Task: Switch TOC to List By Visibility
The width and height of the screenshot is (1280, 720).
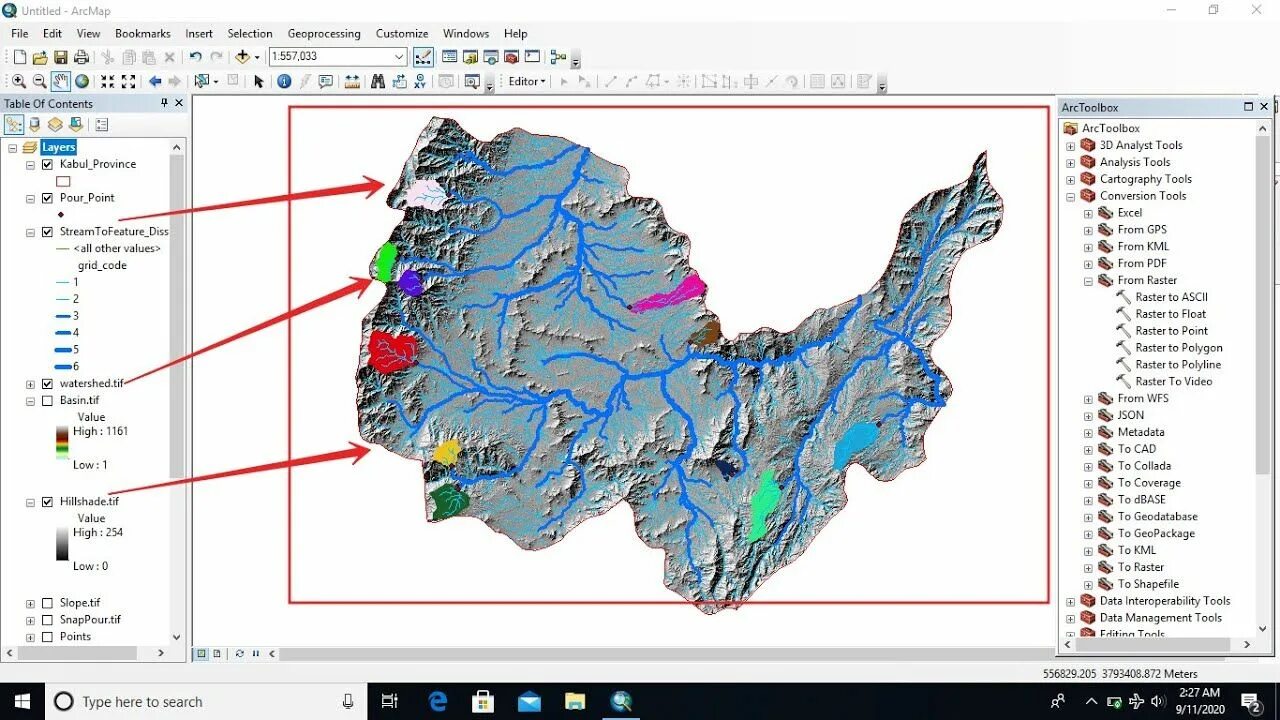Action: pos(55,125)
